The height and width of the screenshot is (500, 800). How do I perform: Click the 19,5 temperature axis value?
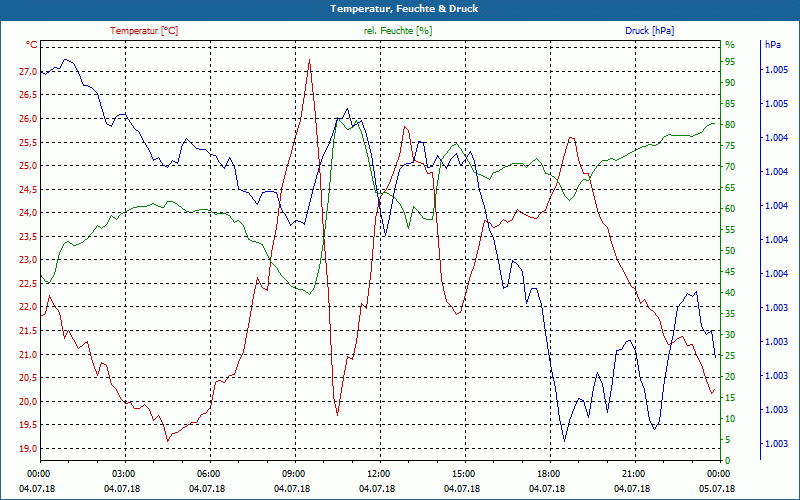[28, 425]
